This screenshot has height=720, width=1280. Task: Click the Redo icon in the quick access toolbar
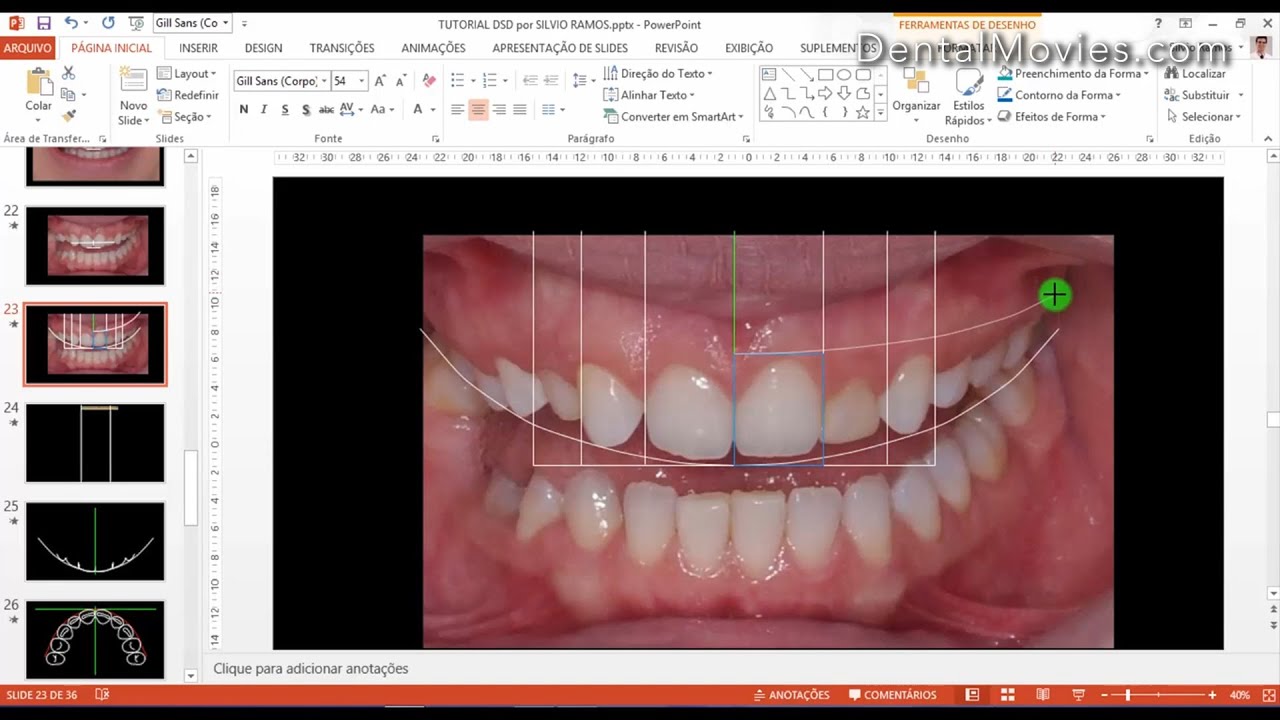[x=108, y=22]
